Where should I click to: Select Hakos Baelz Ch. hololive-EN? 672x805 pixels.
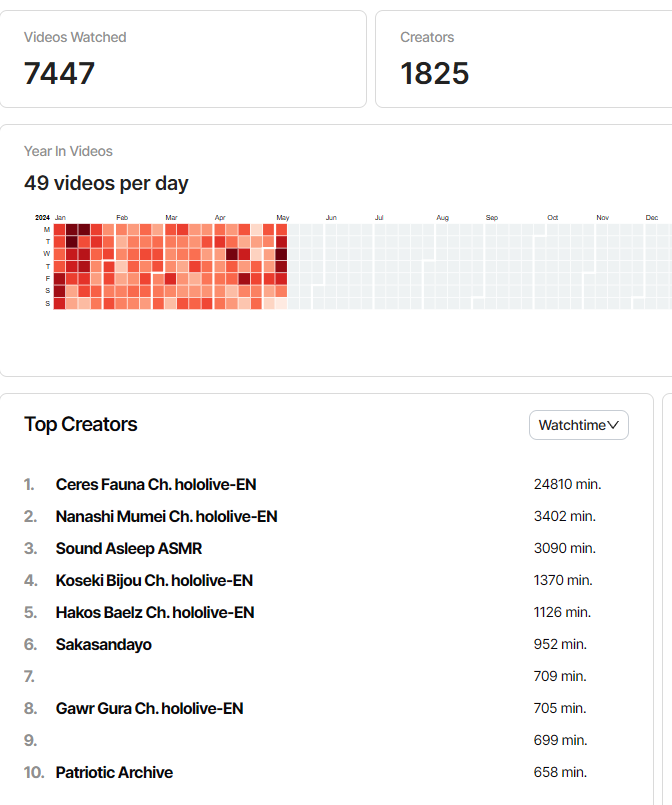[x=155, y=612]
